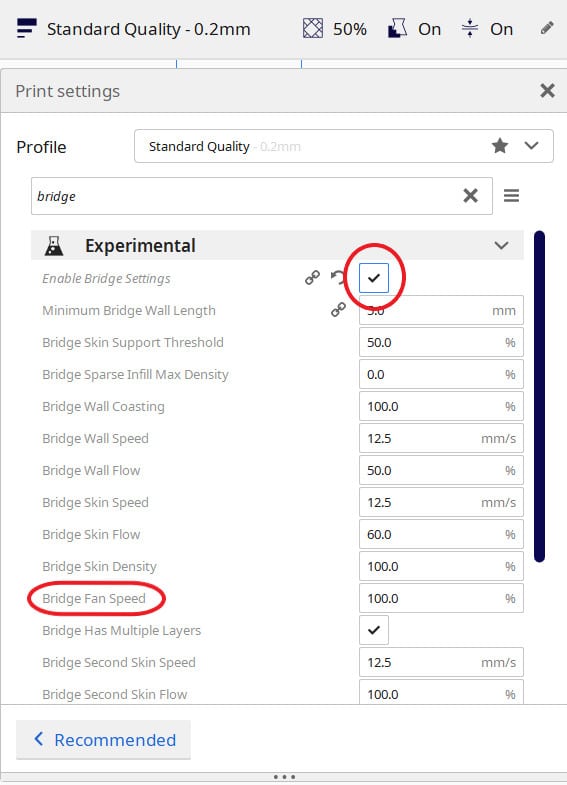Toggle Enable Bridge Settings checkbox
This screenshot has height=785, width=567.
[374, 278]
